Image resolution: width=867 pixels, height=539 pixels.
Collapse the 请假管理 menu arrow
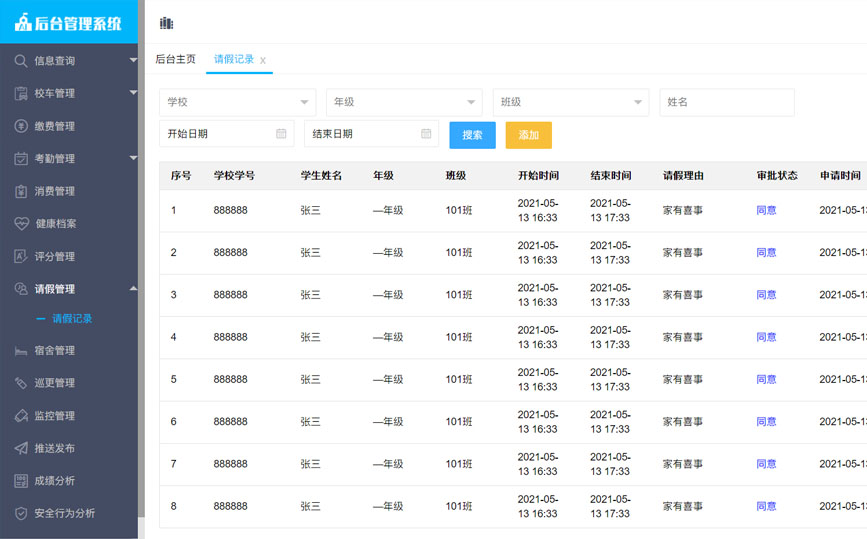coord(133,288)
